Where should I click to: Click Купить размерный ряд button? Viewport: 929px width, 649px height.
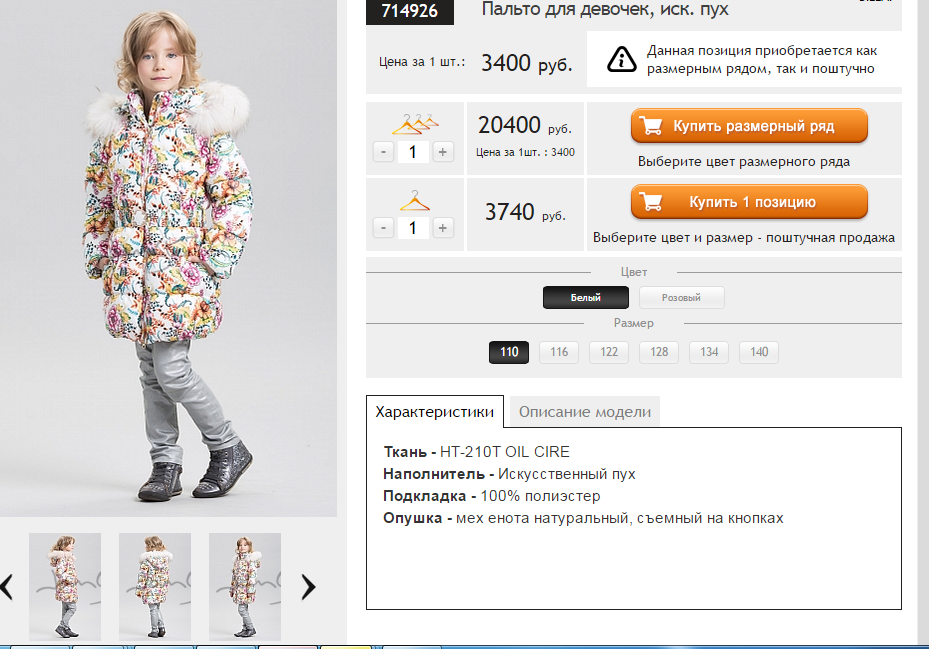749,126
